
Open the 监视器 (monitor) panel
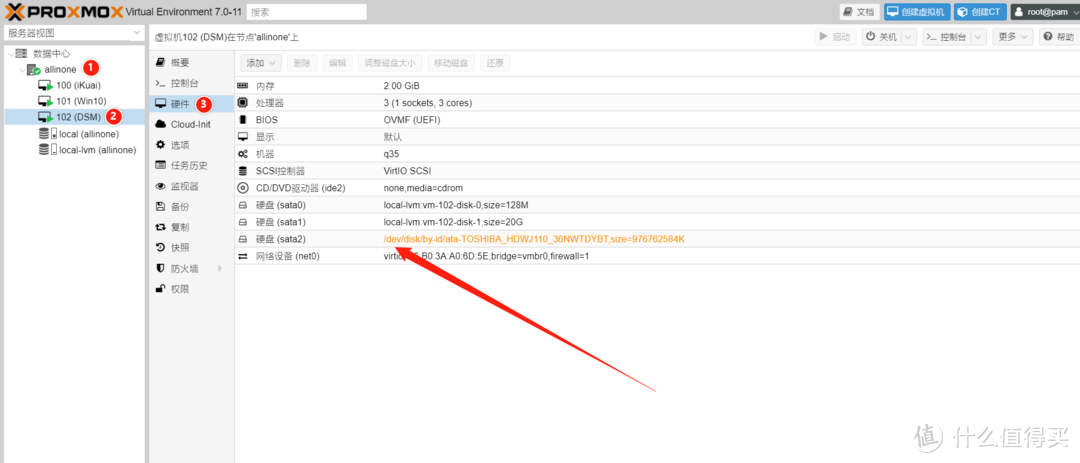coord(184,186)
